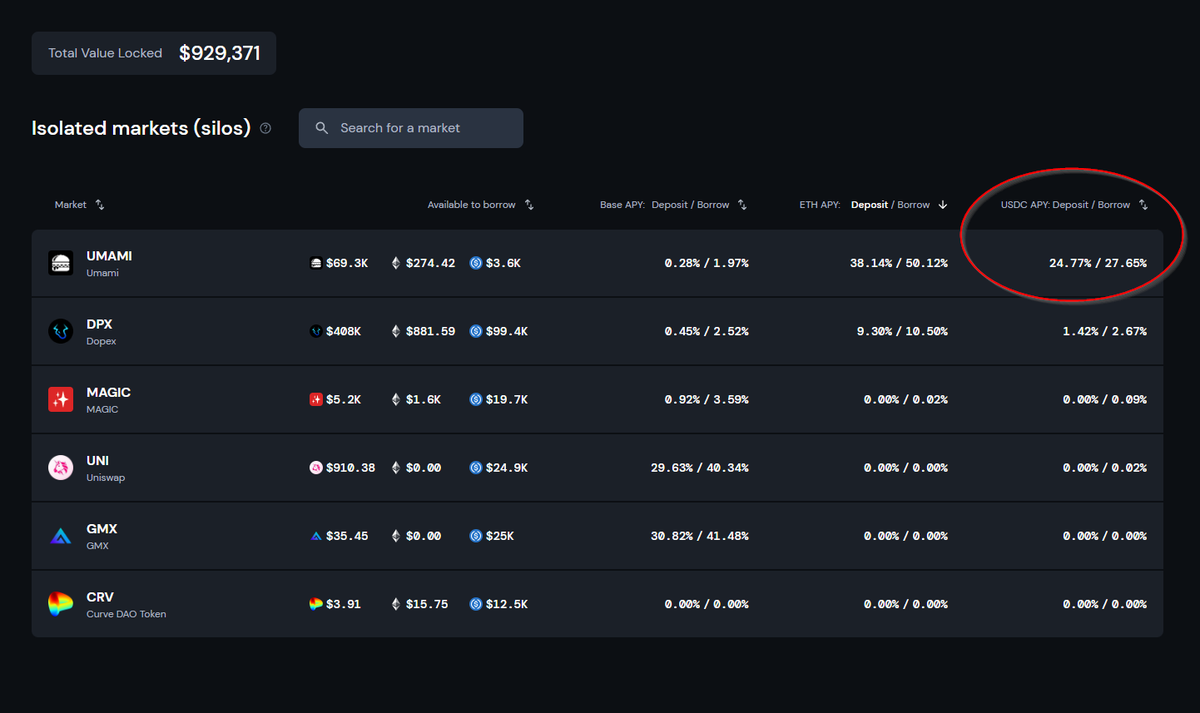Screen dimensions: 1200x713
Task: Click MAGIC ETH APY 0.00% / 0.02%
Action: pyautogui.click(x=906, y=399)
